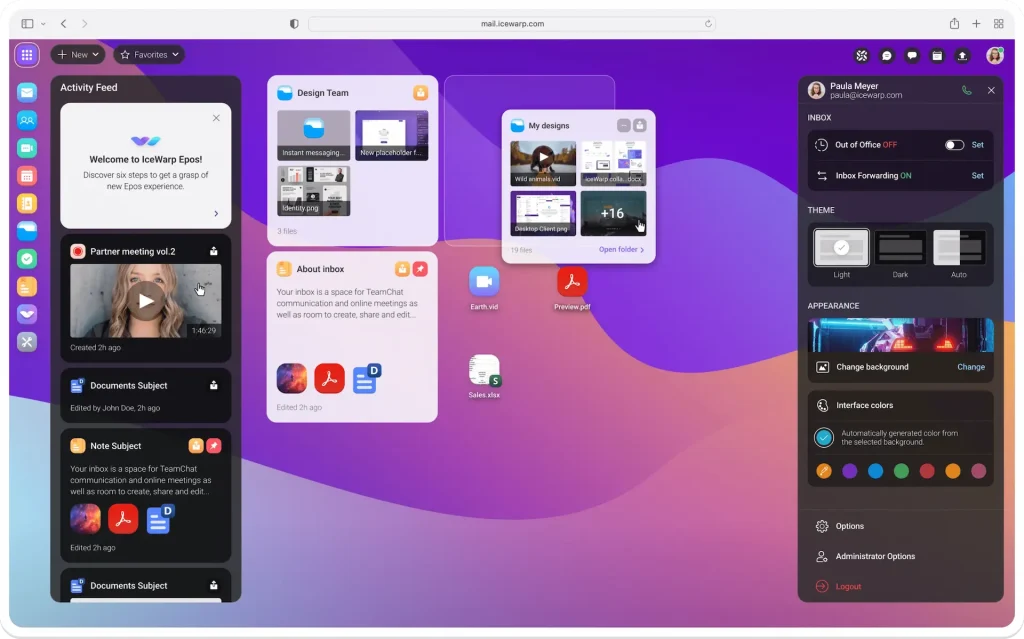Click Change to pick a new background
Viewport: 1024px width, 639px height.
pyautogui.click(x=970, y=367)
